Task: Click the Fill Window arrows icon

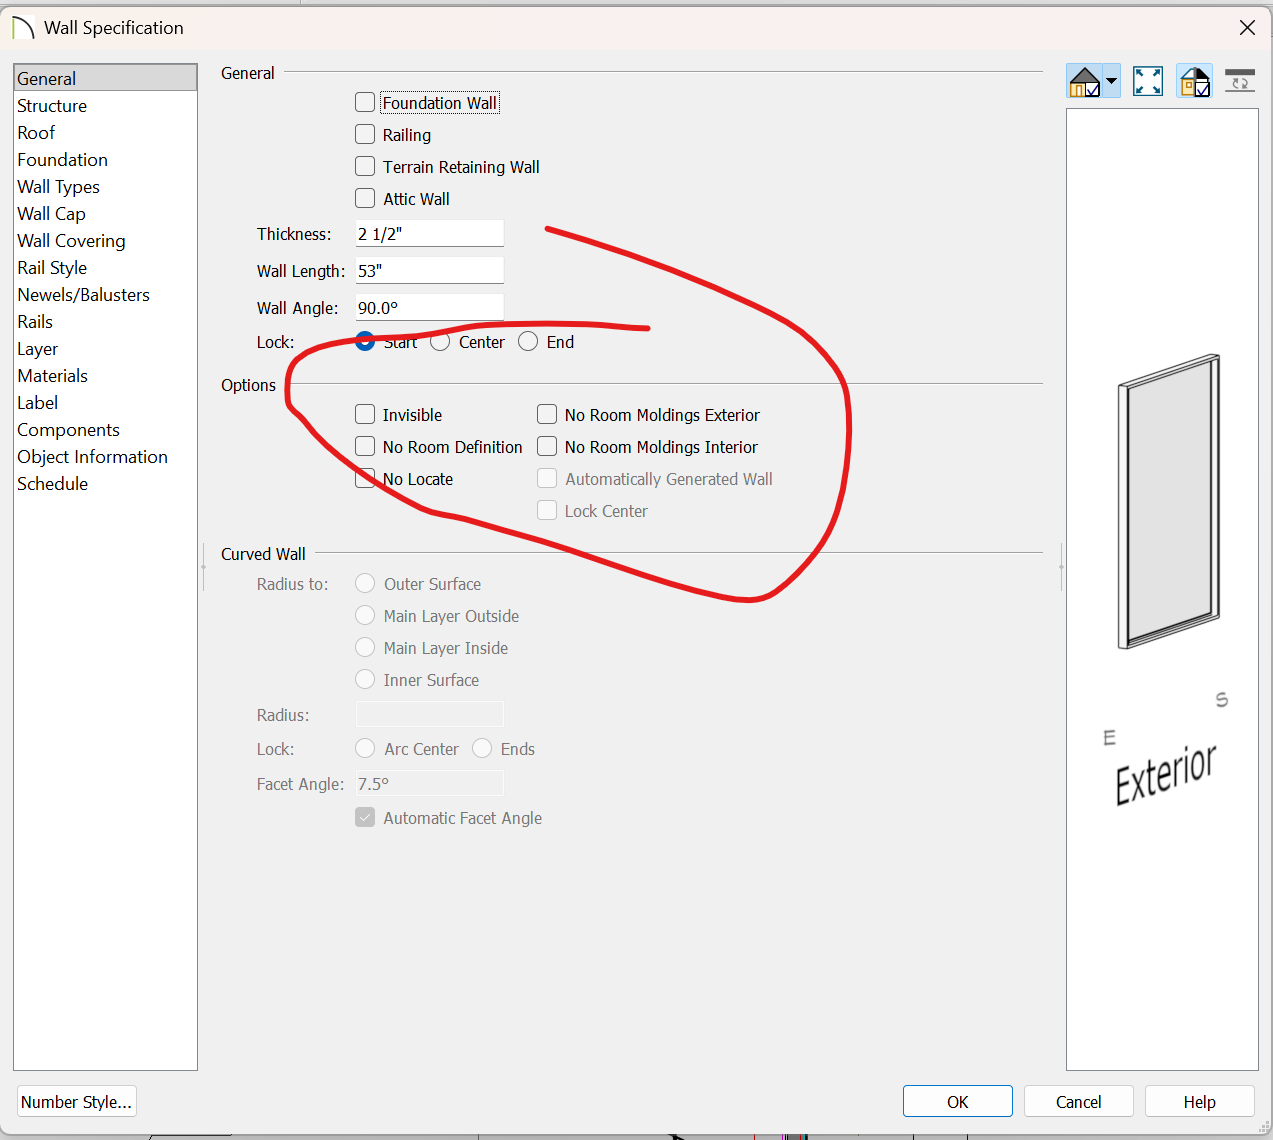Action: pyautogui.click(x=1147, y=81)
